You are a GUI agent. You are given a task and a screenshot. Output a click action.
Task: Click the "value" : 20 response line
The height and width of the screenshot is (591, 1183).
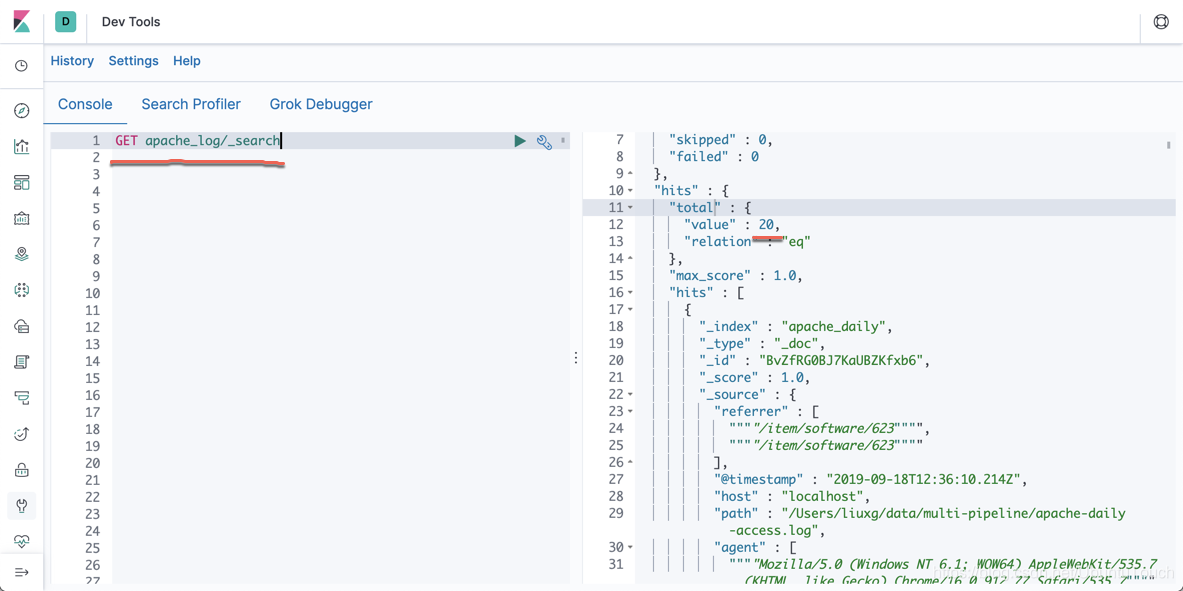click(731, 225)
